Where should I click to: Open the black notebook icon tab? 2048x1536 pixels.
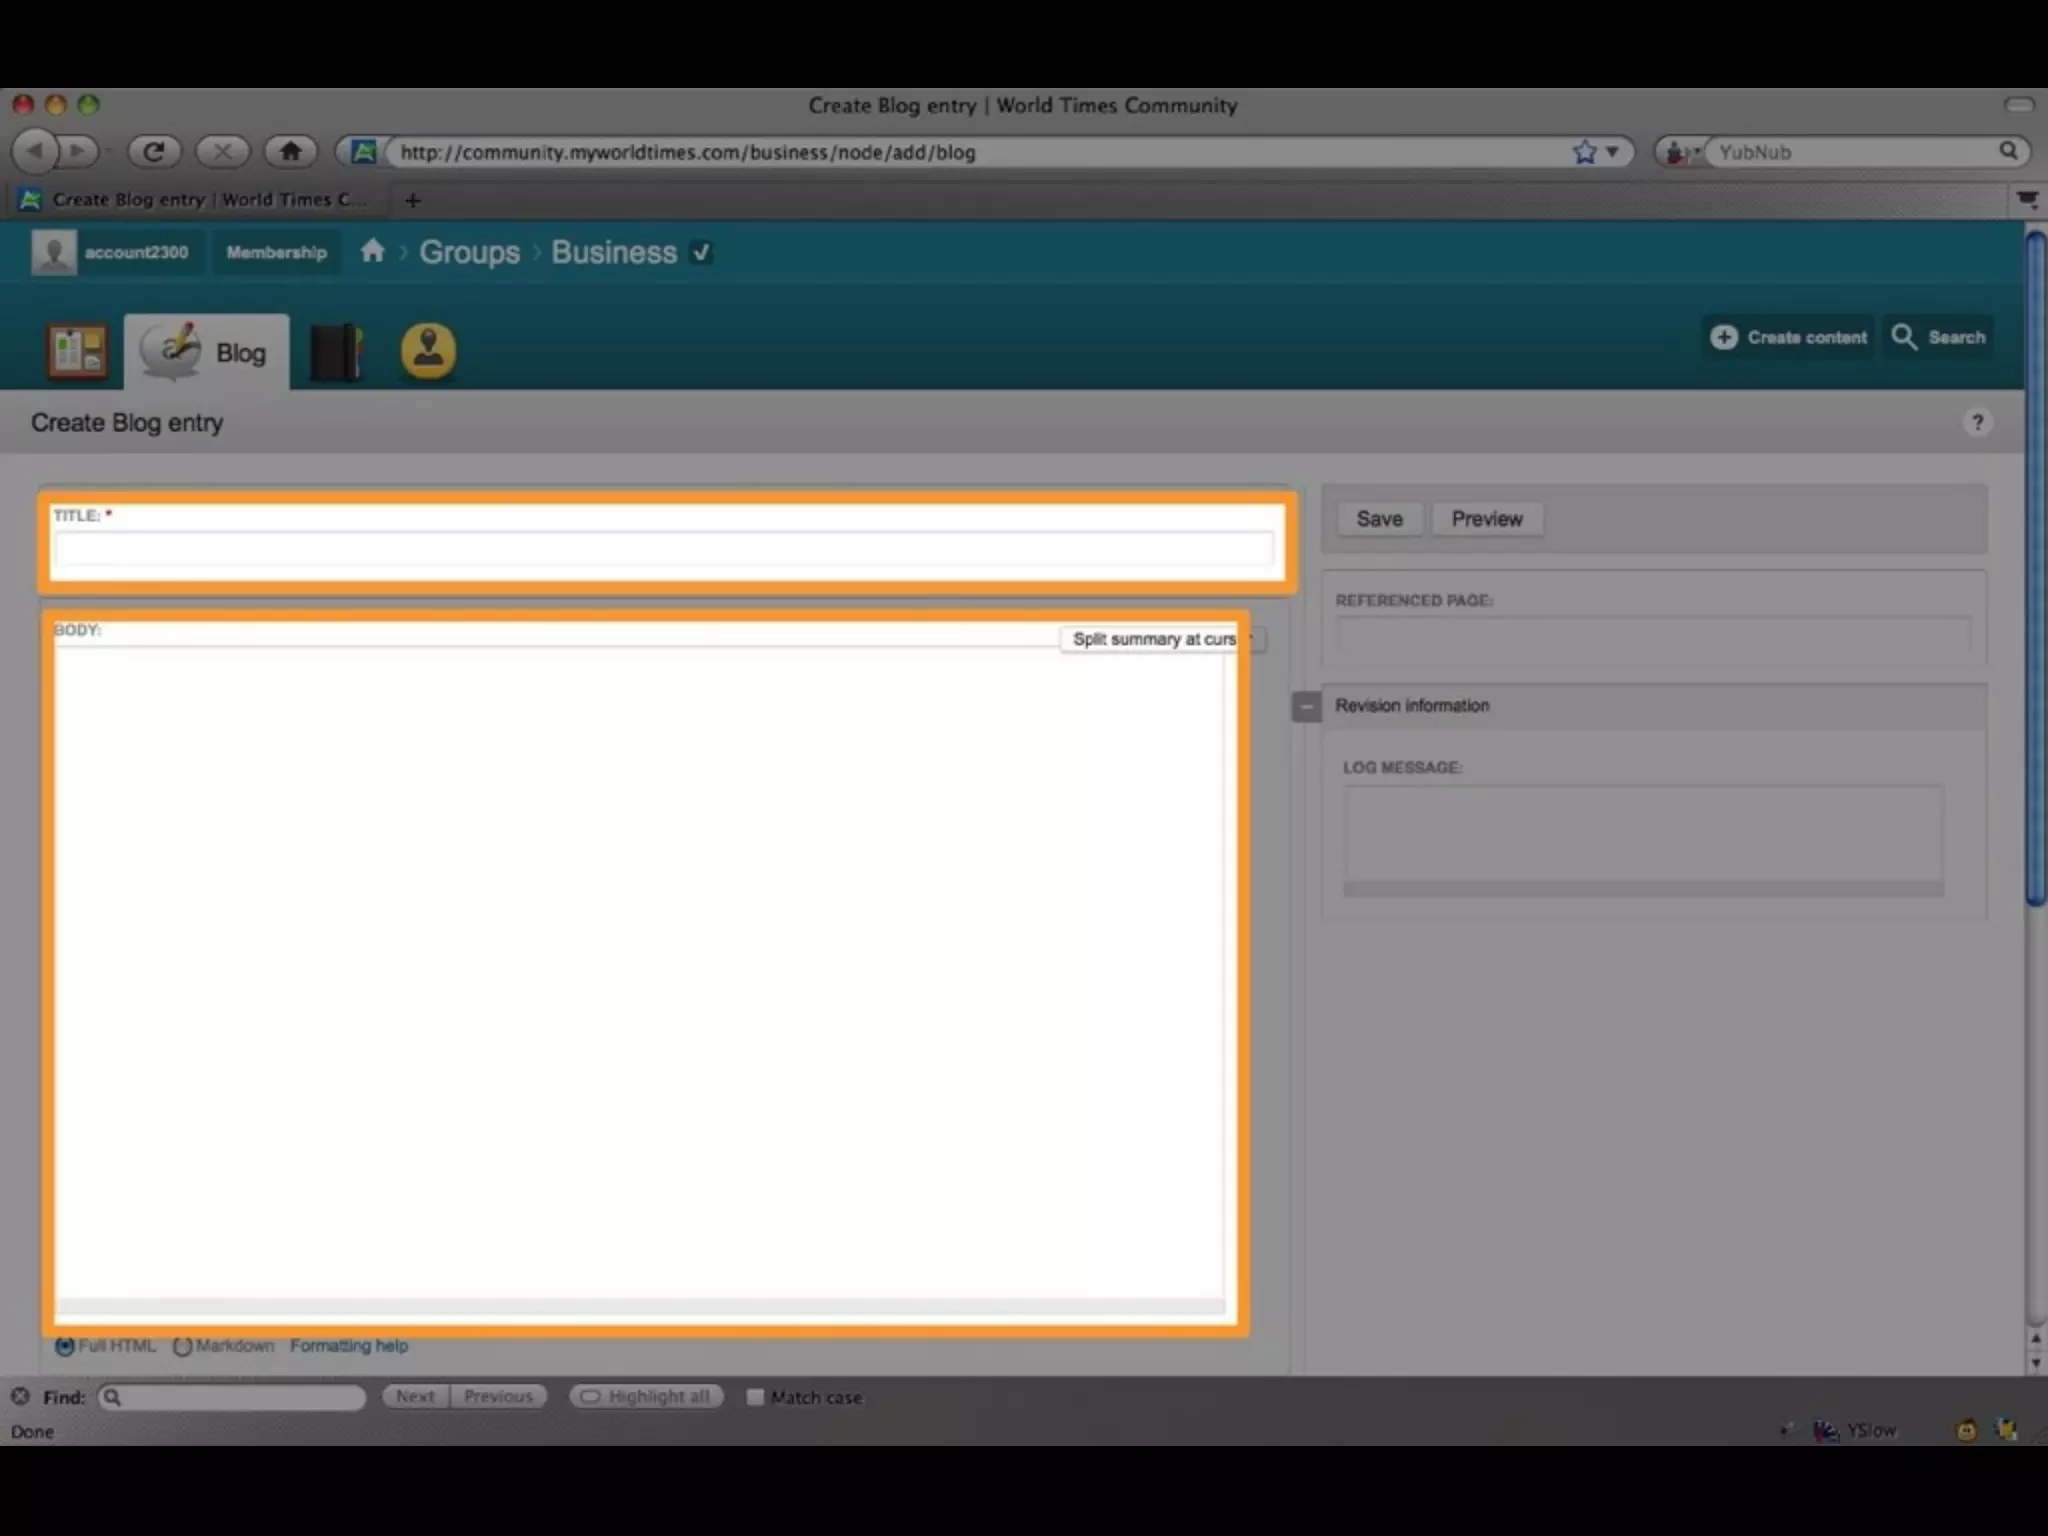pos(336,352)
